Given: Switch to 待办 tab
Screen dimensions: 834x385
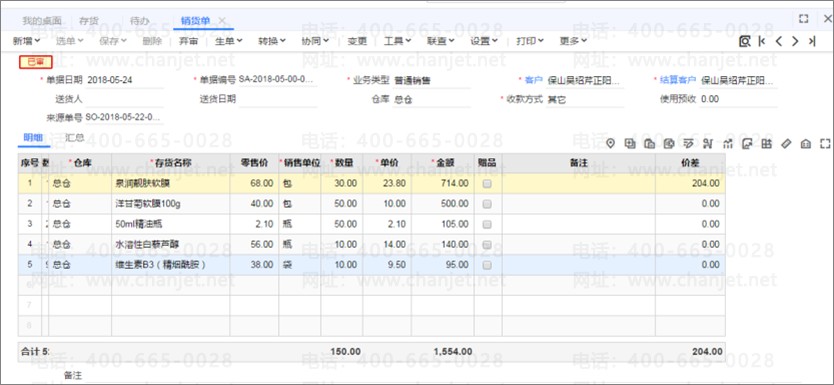Looking at the screenshot, I should 139,21.
